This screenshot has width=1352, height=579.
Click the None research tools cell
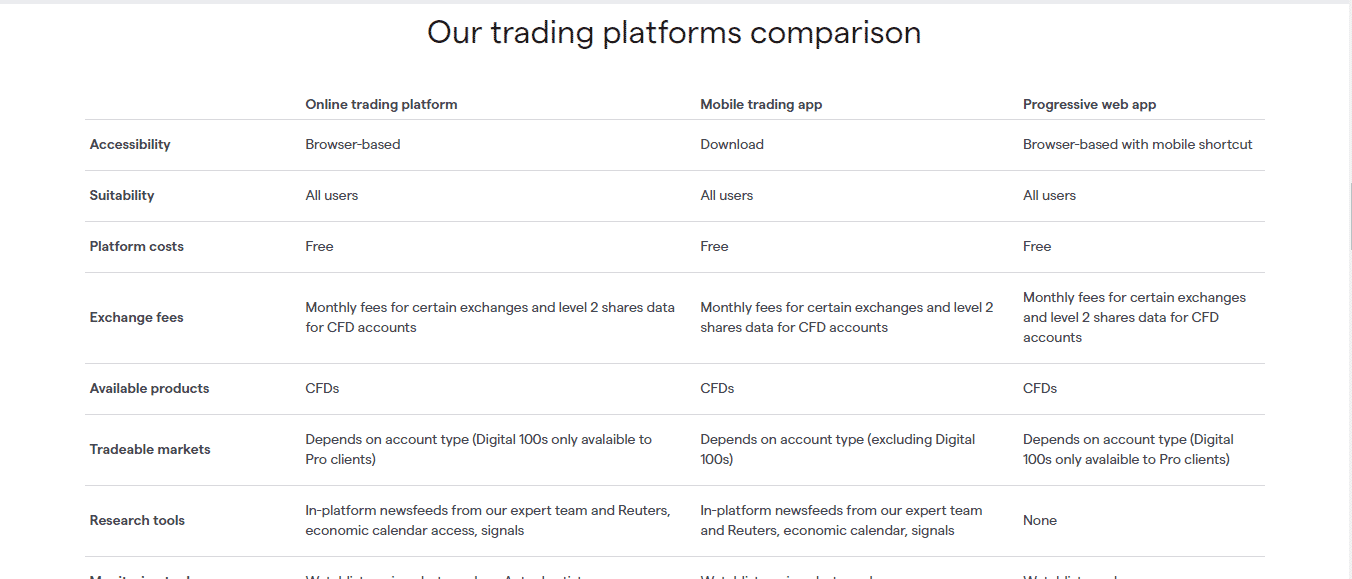[1040, 520]
